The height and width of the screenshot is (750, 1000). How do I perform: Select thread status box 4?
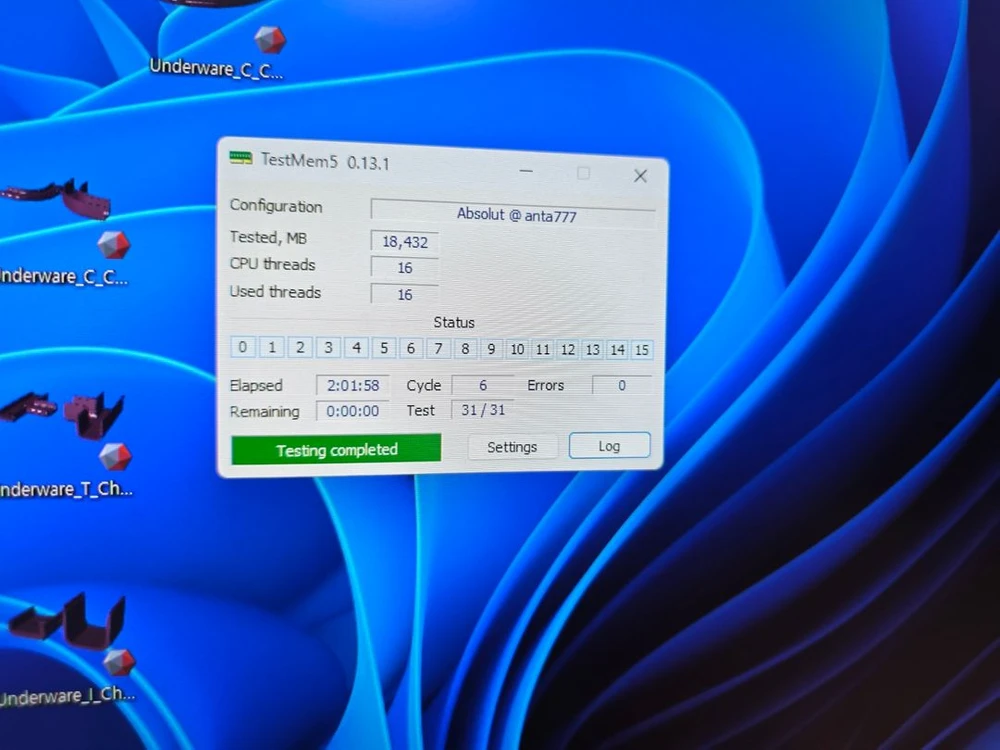point(357,348)
